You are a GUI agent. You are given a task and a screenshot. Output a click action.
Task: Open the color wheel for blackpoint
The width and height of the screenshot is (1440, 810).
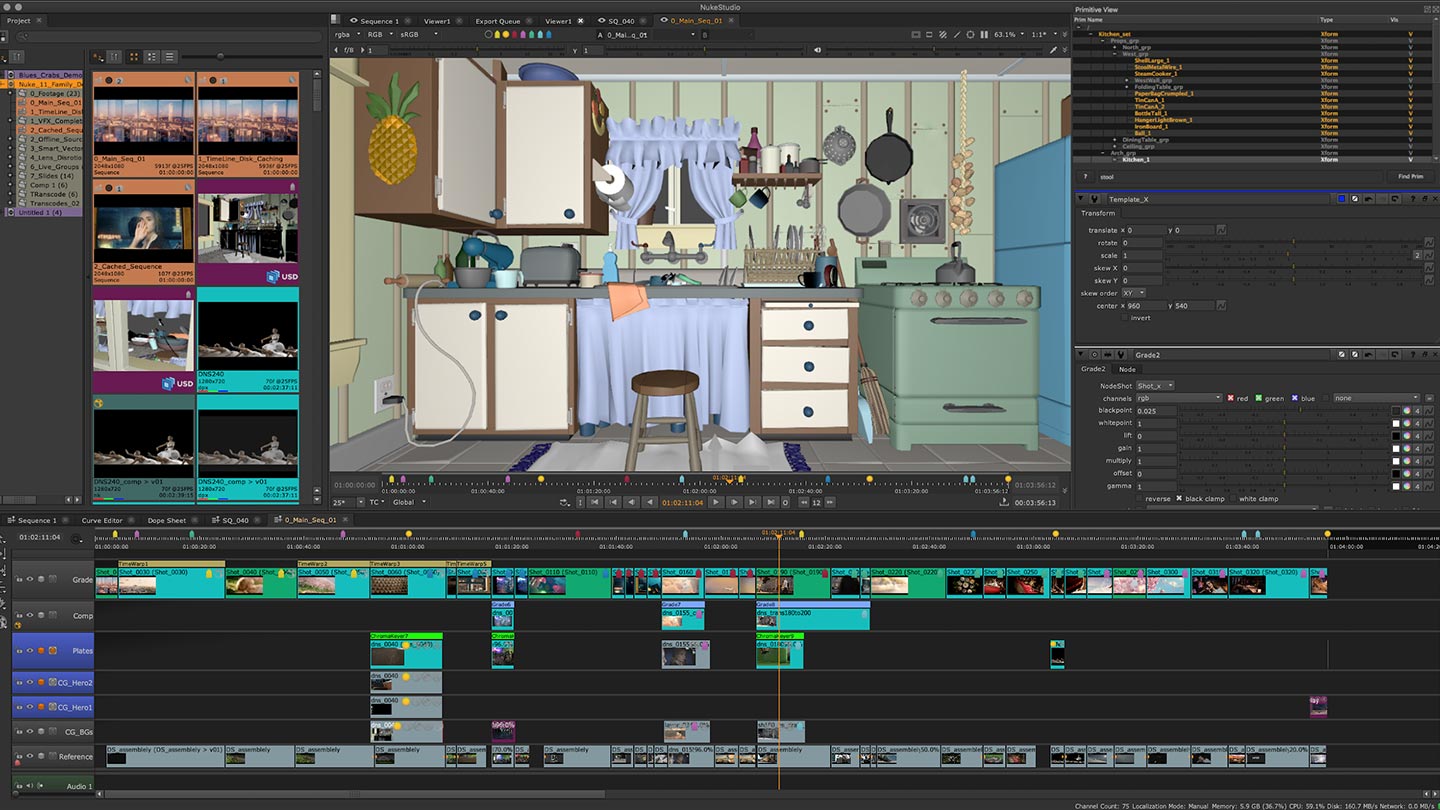[x=1407, y=410]
